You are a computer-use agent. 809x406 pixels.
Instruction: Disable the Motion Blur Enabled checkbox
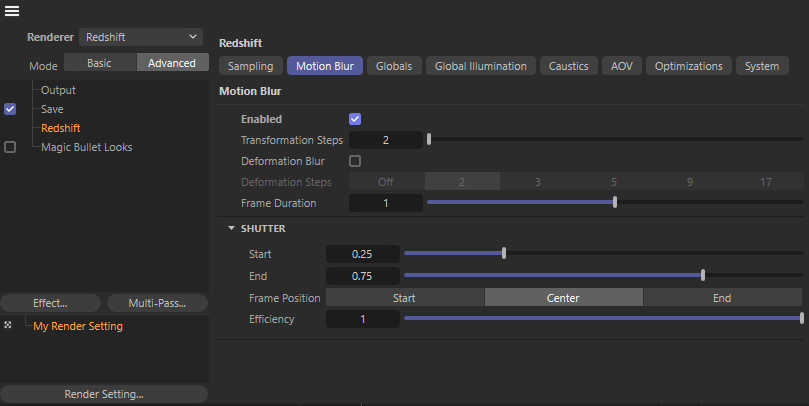coord(354,119)
